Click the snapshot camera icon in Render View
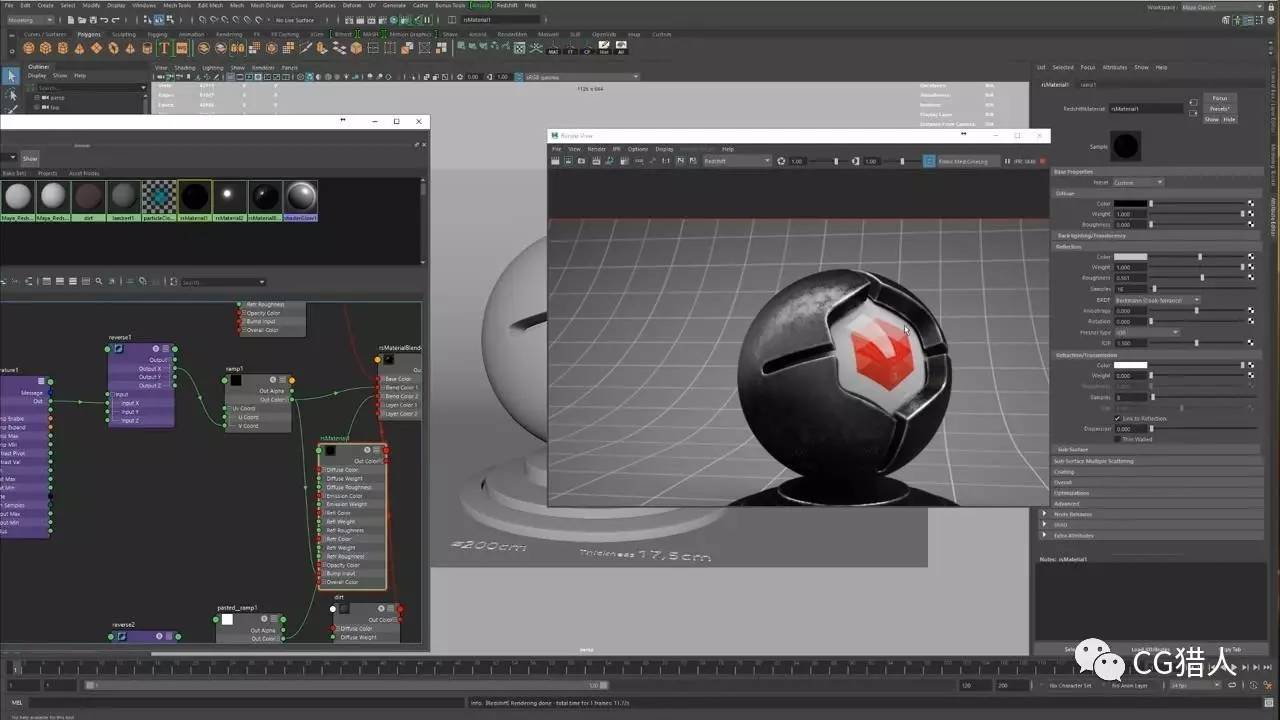The height and width of the screenshot is (720, 1280). point(582,161)
